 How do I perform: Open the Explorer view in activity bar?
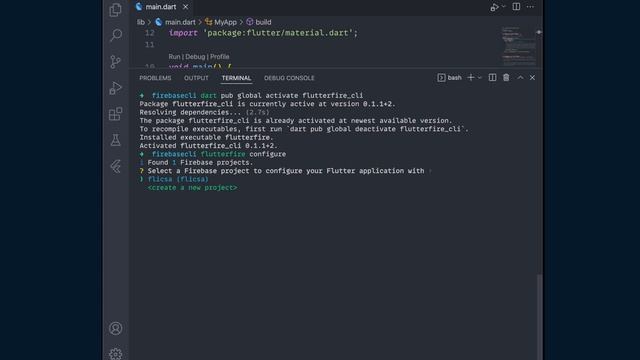pyautogui.click(x=116, y=9)
